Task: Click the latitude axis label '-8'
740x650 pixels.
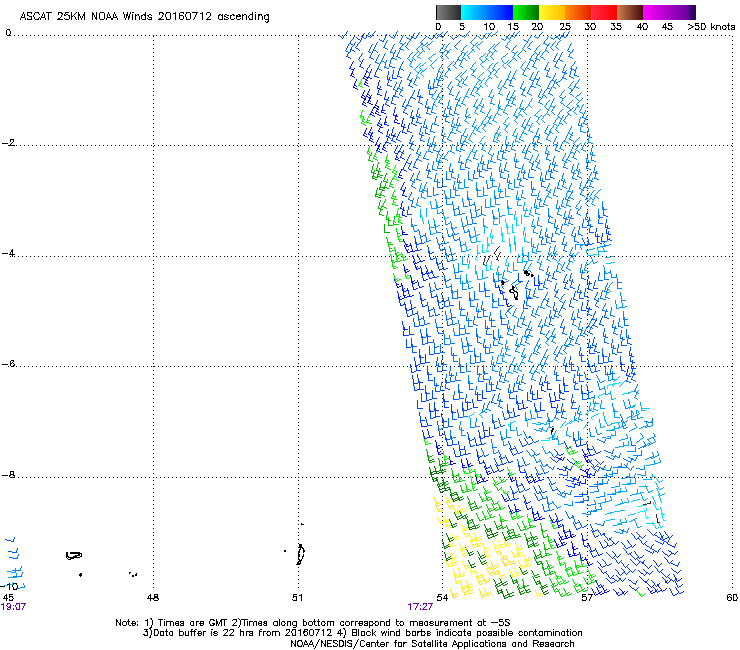Action: tap(9, 475)
